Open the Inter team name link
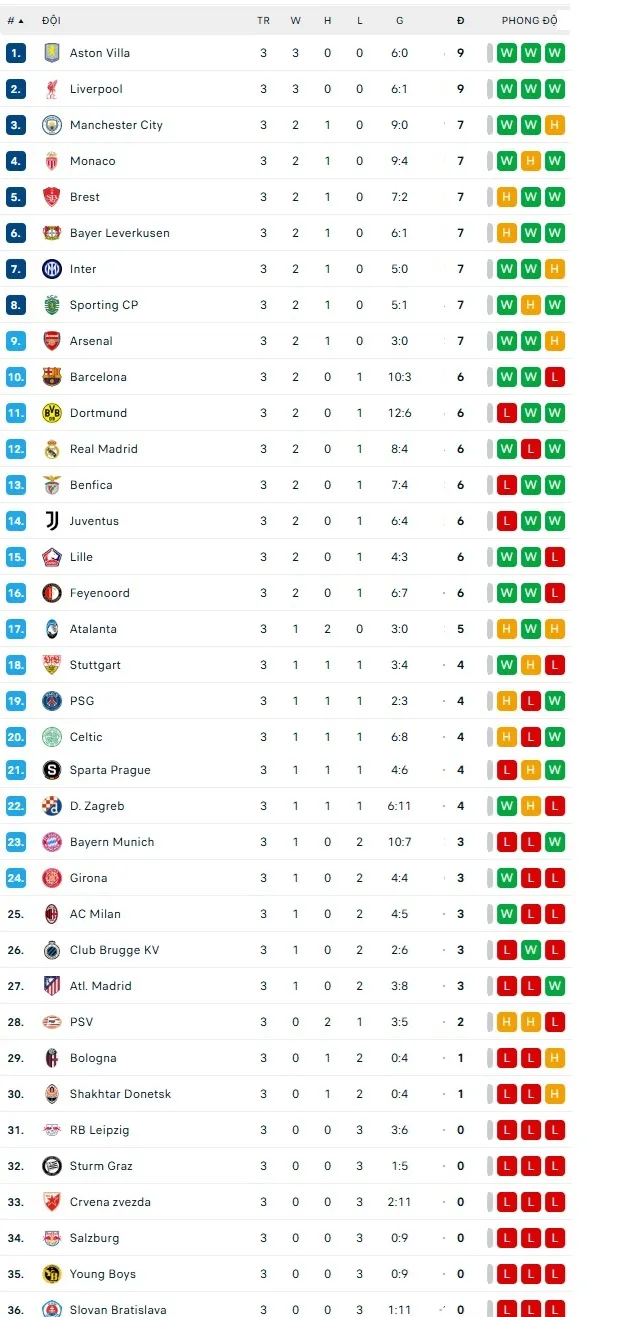 [x=83, y=269]
